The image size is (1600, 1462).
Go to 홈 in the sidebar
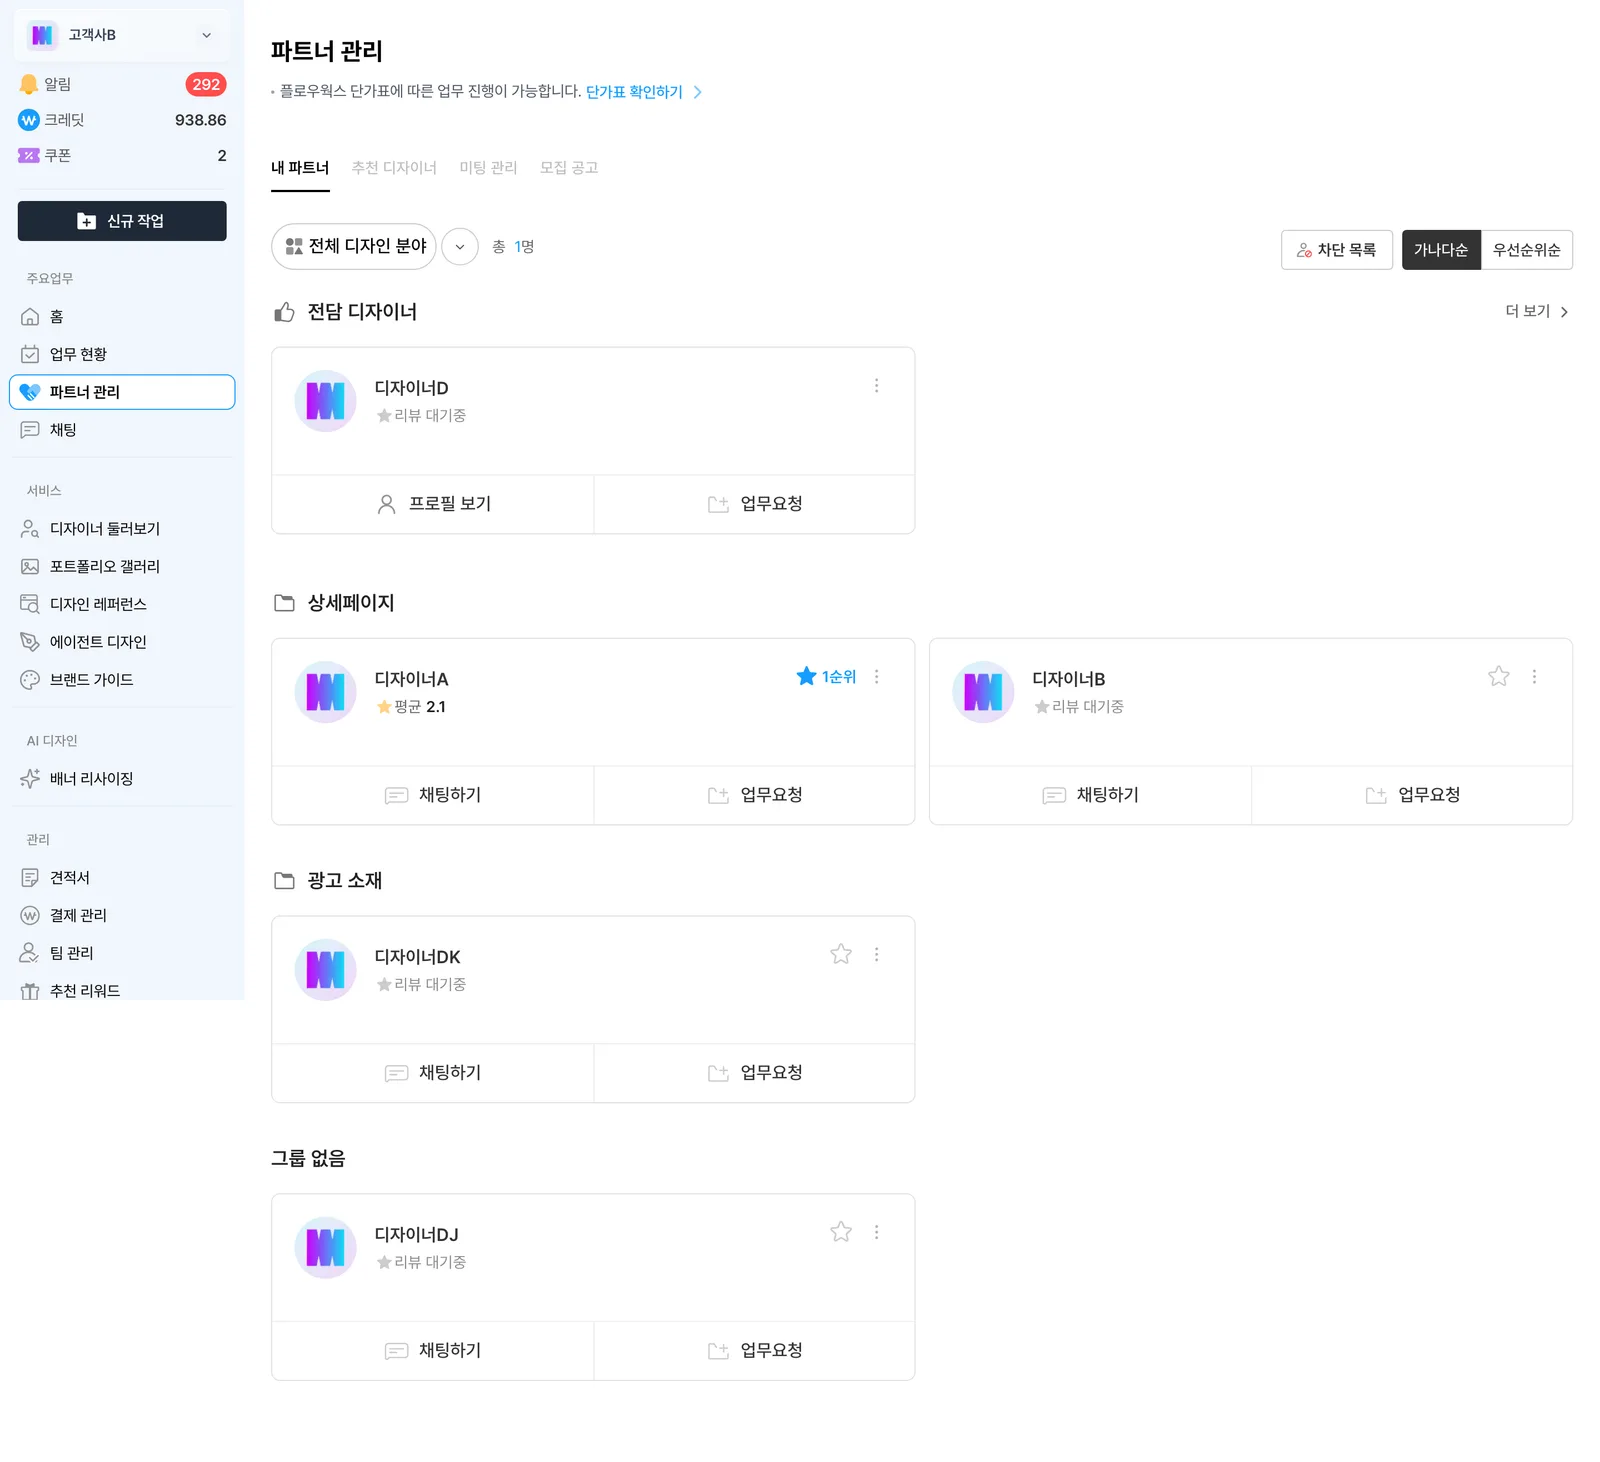tap(122, 317)
